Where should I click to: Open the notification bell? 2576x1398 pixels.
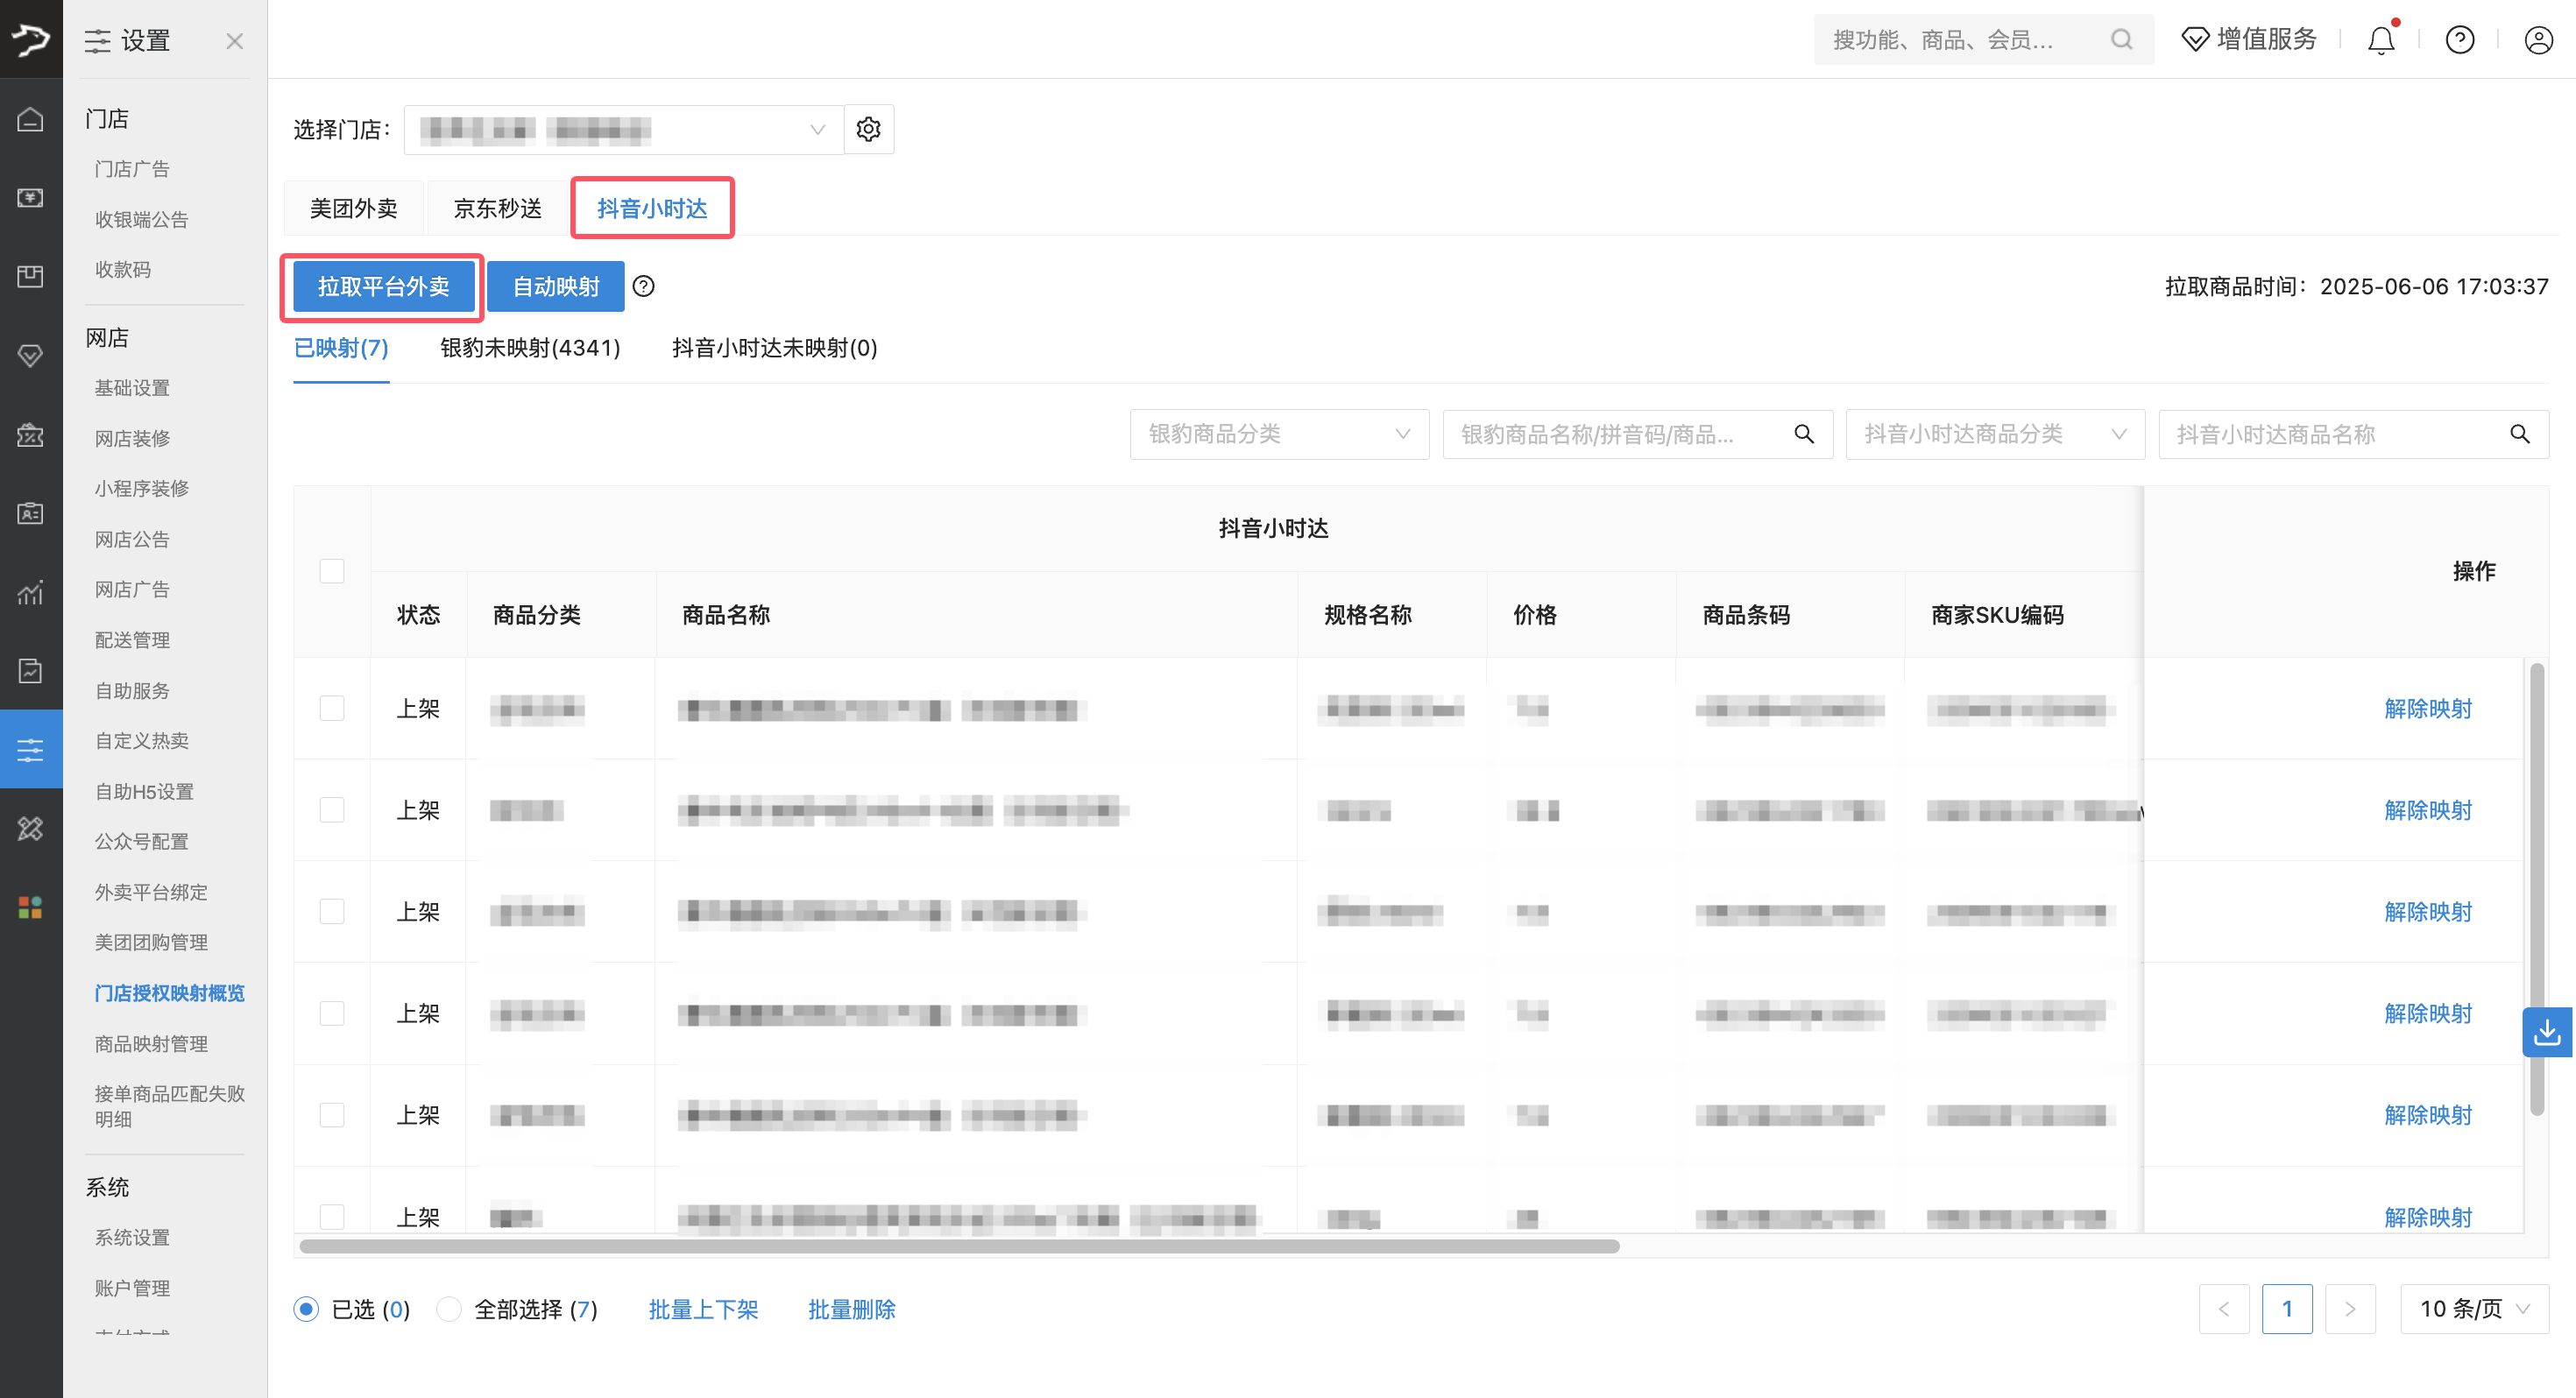(2381, 40)
